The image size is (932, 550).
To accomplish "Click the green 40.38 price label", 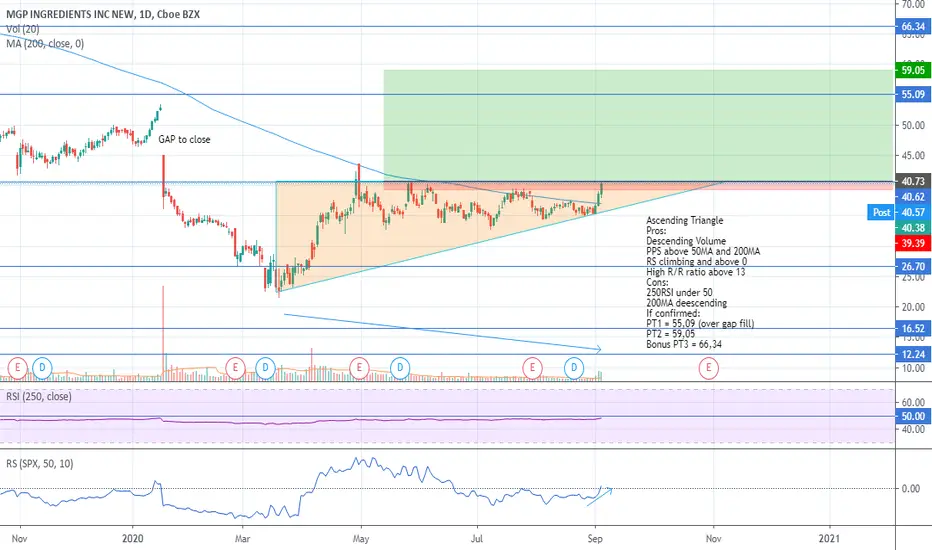I will pos(913,228).
